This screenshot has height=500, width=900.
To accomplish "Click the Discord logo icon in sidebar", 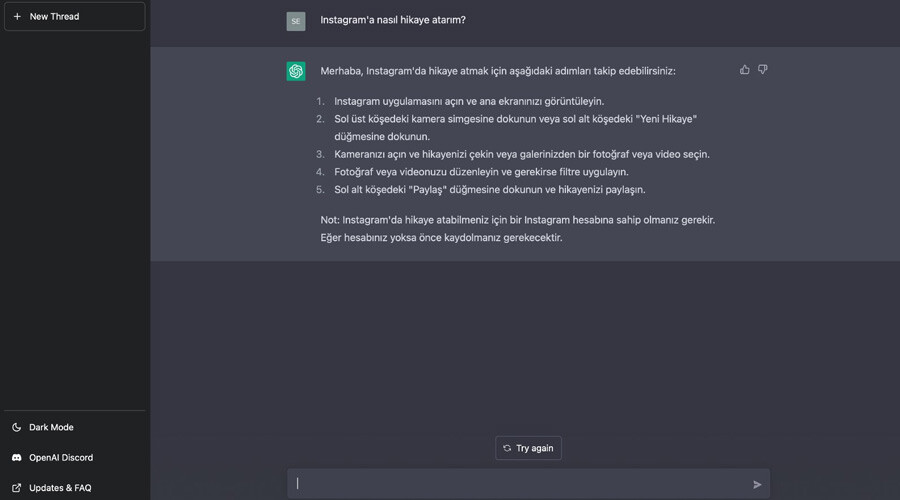I will [x=17, y=458].
